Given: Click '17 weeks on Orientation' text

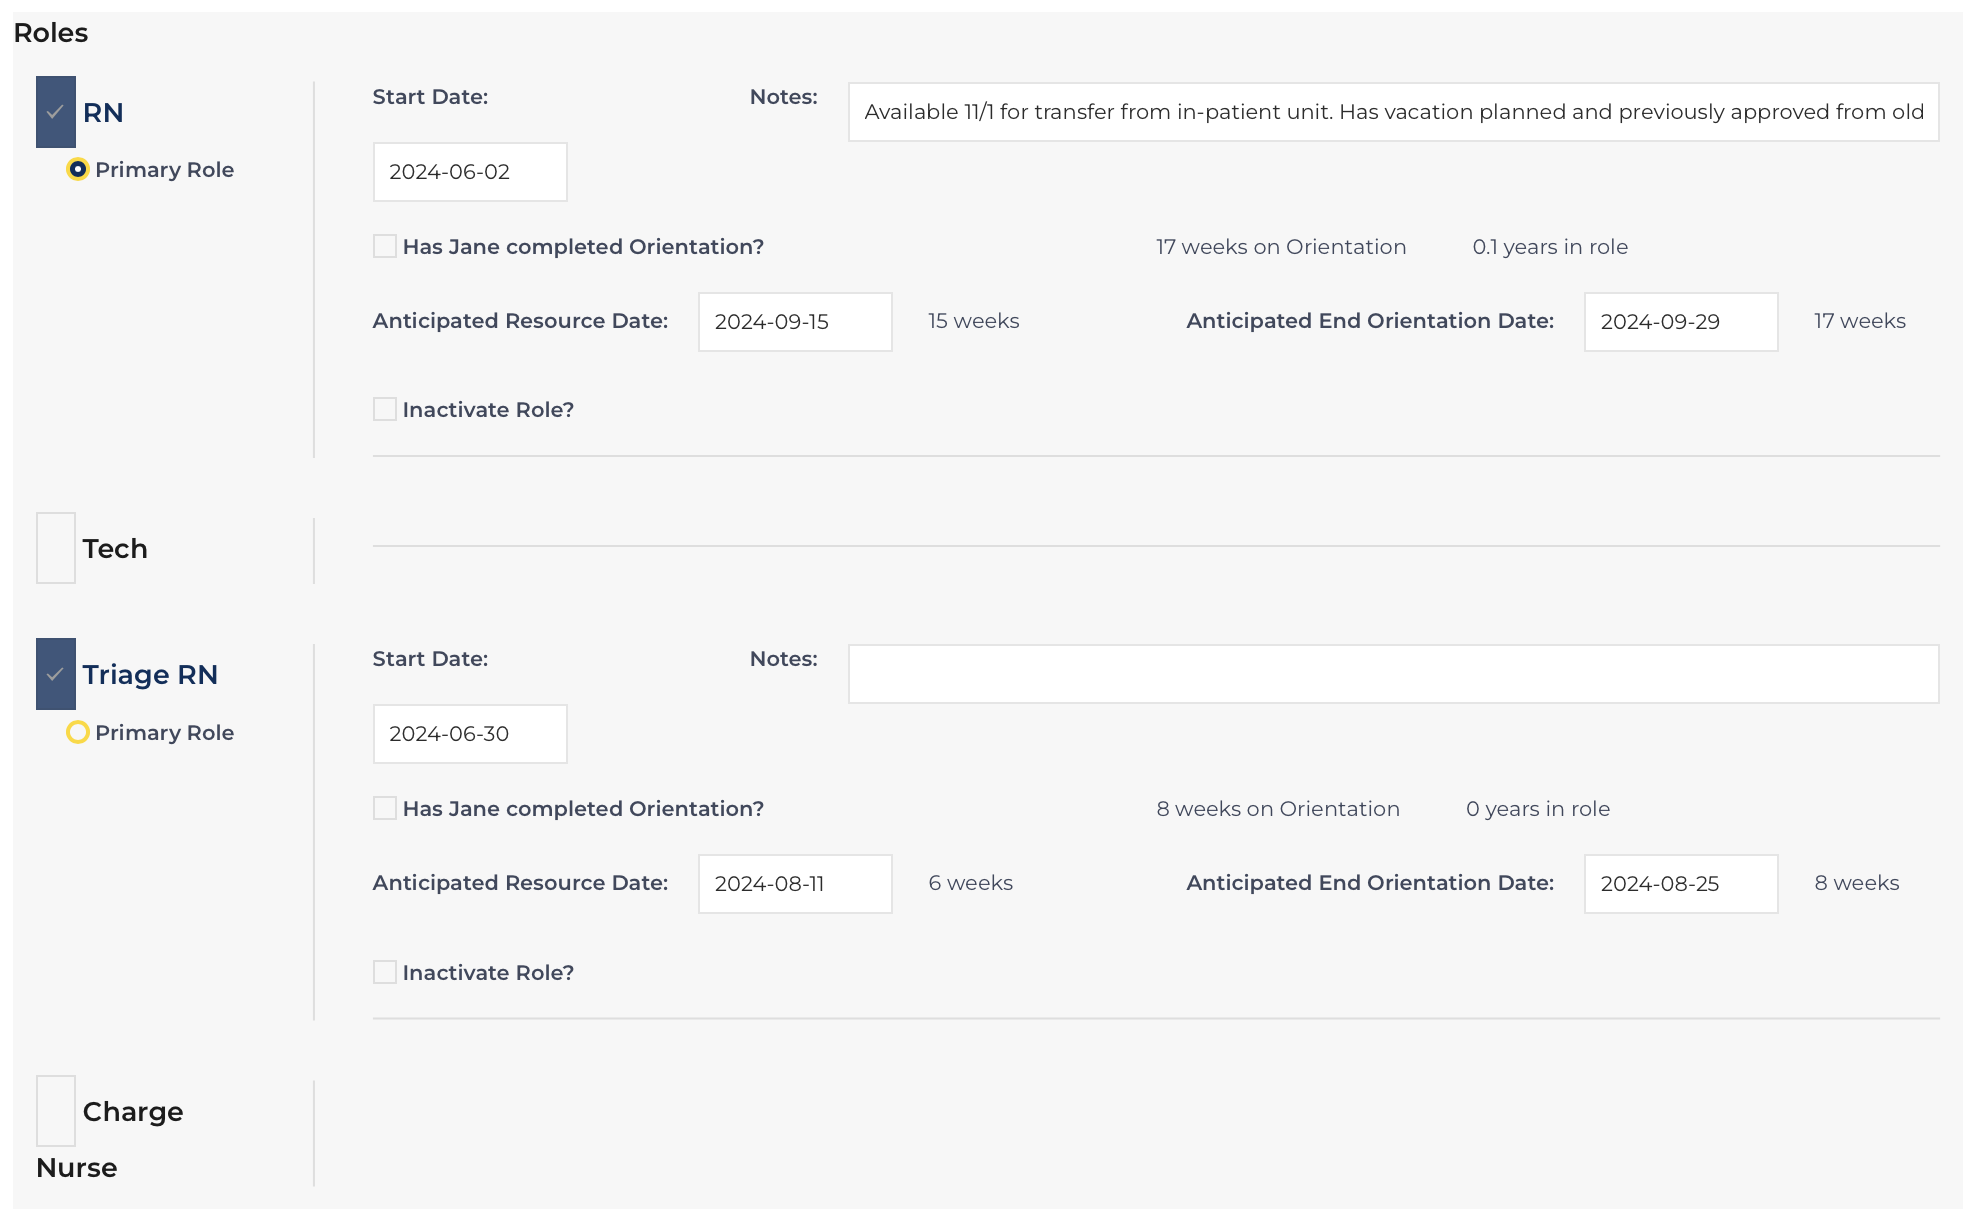Looking at the screenshot, I should 1281,247.
